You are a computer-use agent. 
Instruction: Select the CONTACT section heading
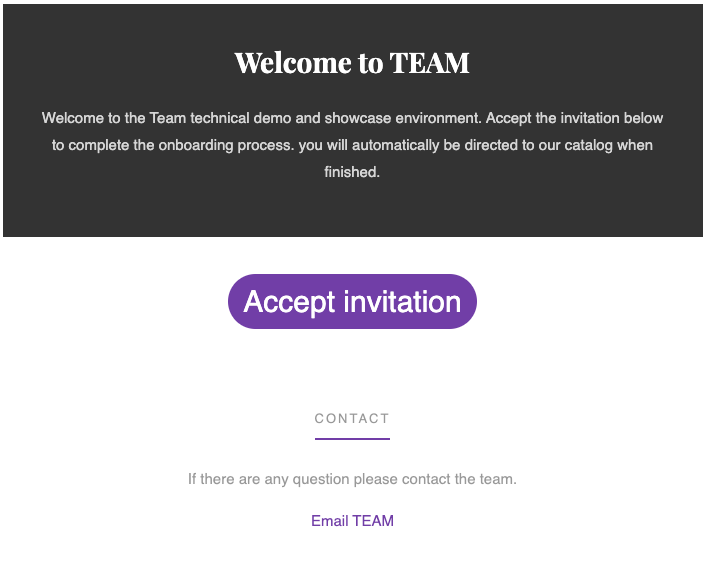pyautogui.click(x=352, y=419)
